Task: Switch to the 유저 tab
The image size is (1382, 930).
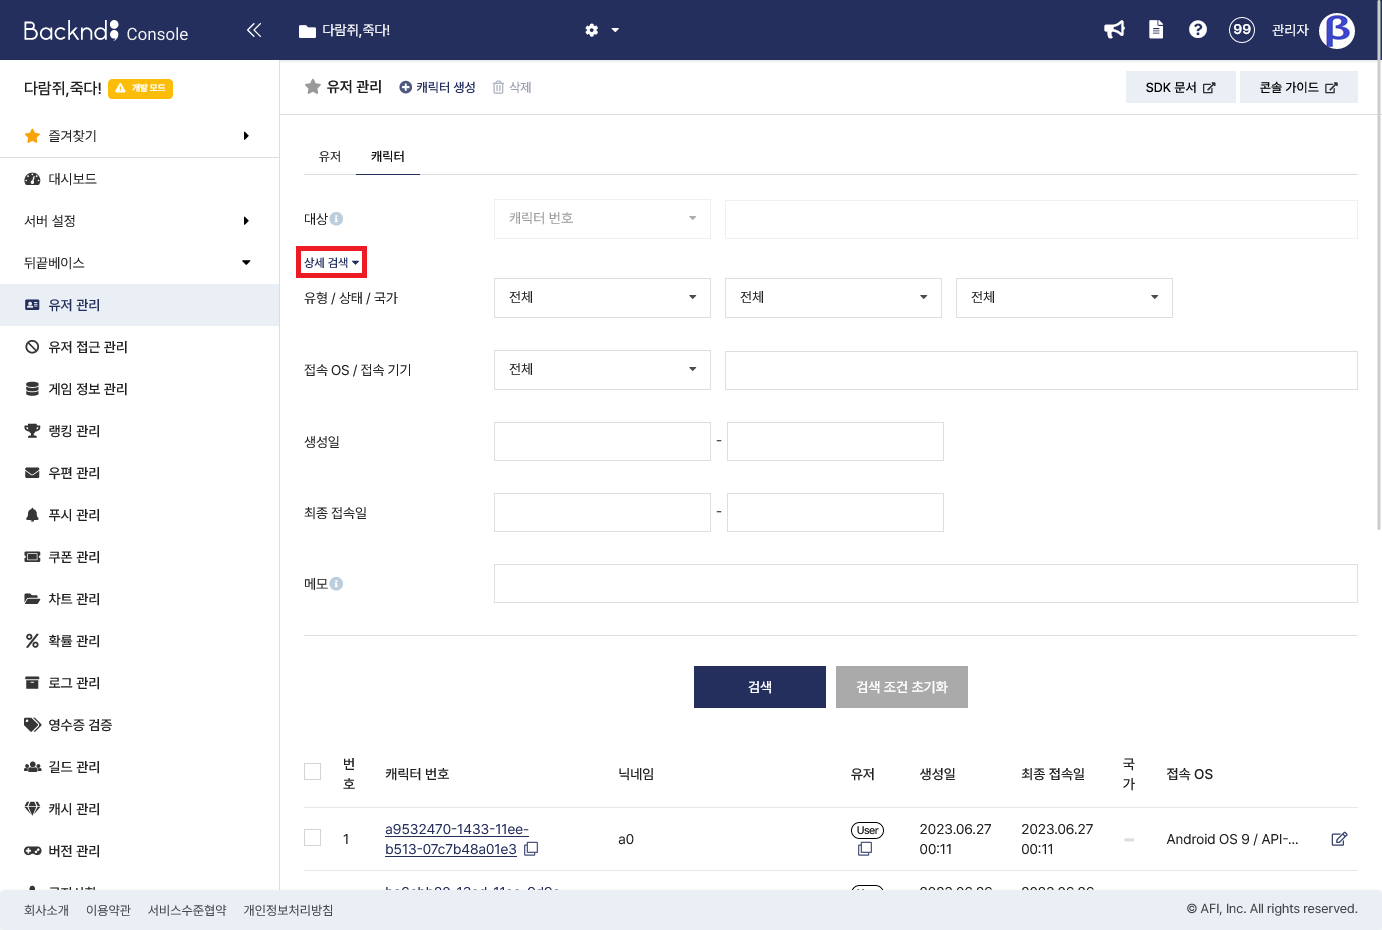Action: 330,157
